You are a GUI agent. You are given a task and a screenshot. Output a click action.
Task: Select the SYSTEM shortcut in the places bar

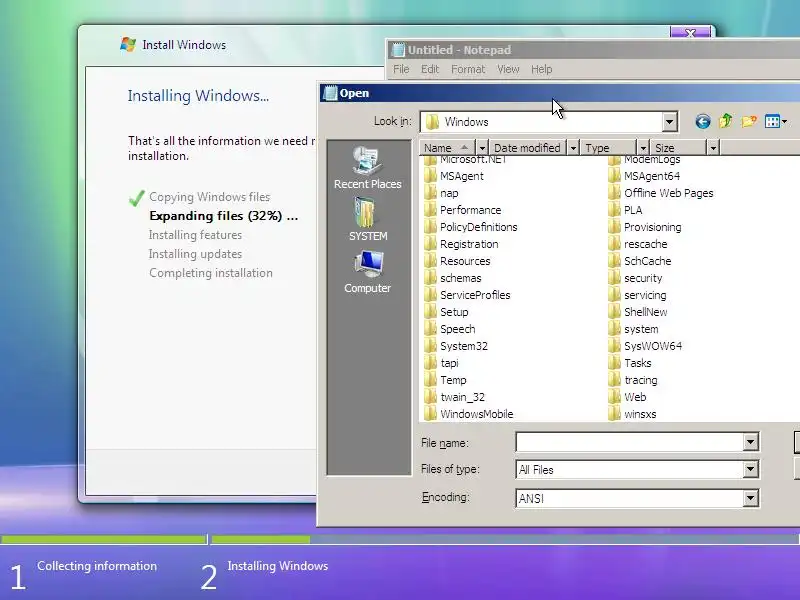tap(367, 220)
